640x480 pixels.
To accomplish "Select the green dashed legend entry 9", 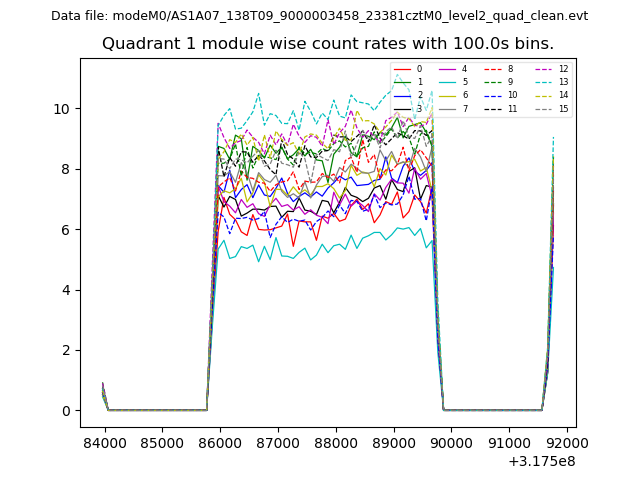I will (x=495, y=82).
